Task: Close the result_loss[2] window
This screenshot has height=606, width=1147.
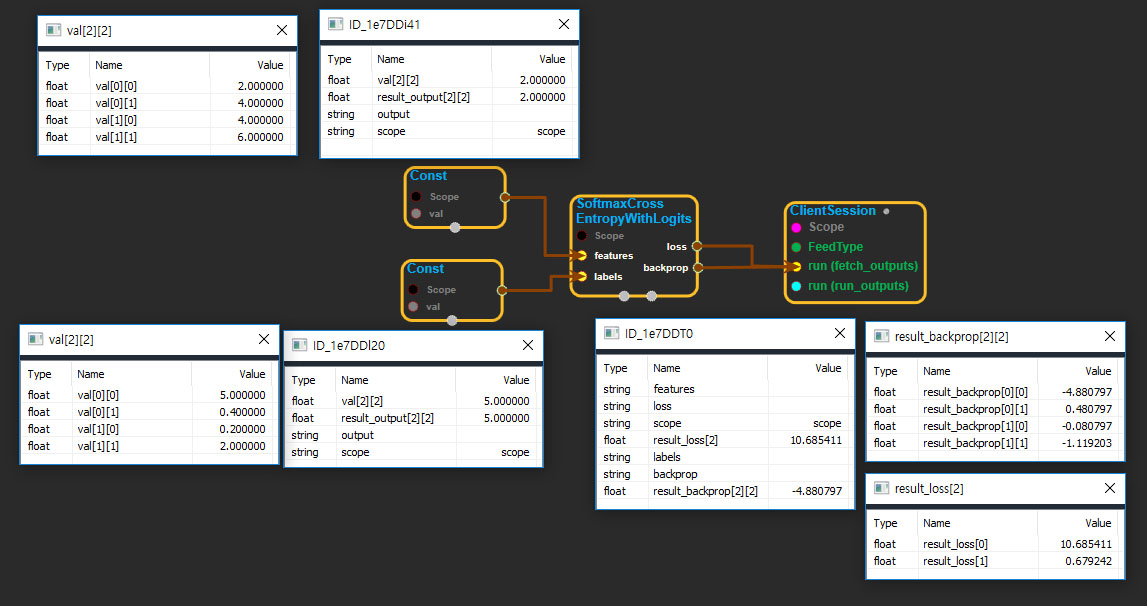Action: point(1109,488)
